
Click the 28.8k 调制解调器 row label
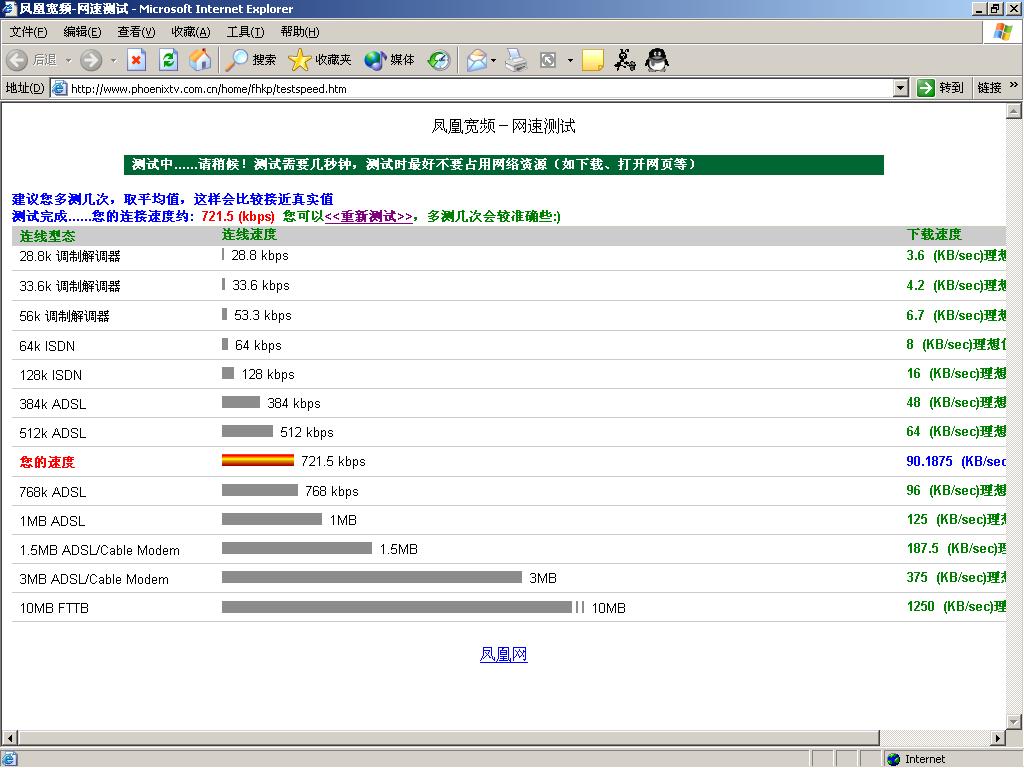[70, 256]
